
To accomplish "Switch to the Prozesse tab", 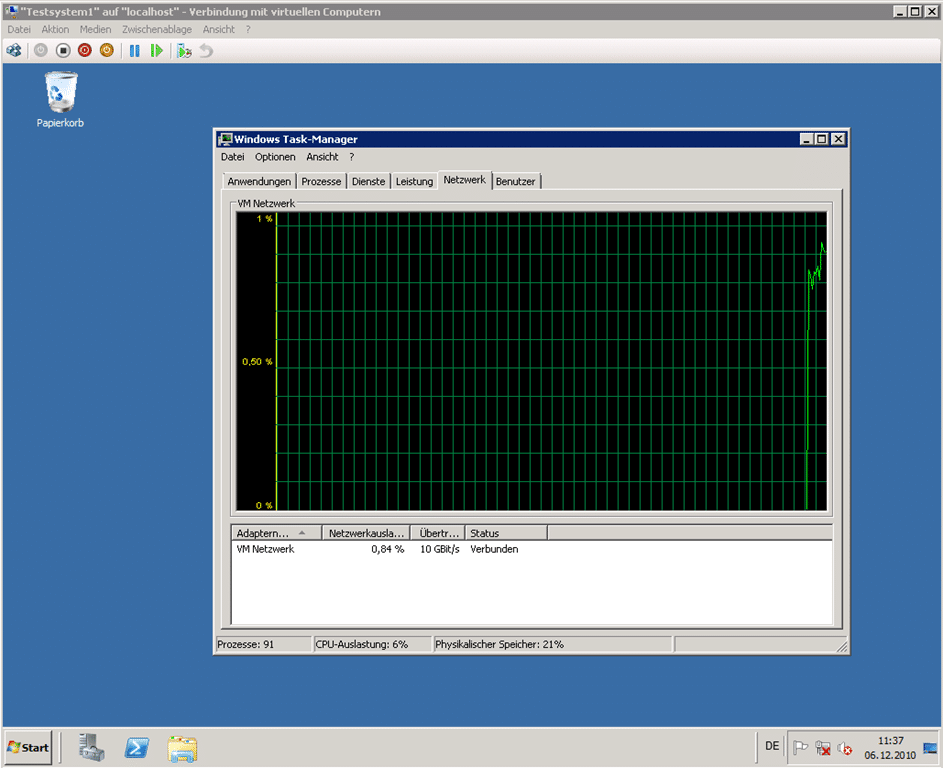I will point(321,181).
